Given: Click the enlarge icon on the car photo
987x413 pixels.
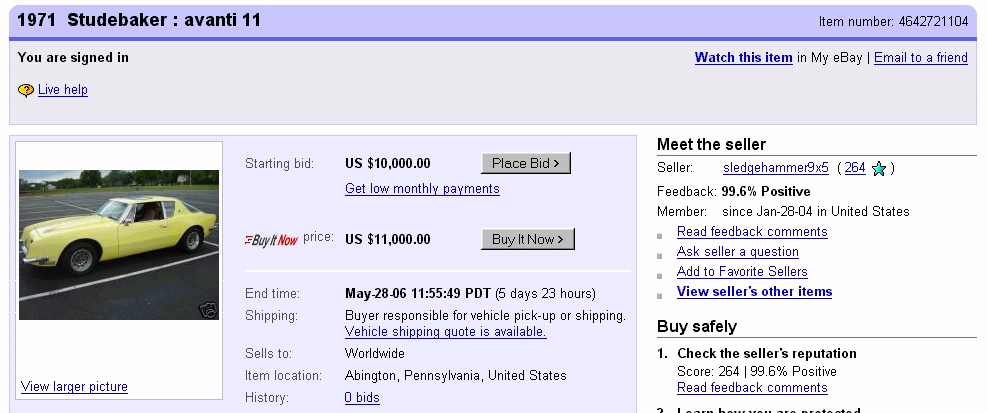Looking at the screenshot, I should point(208,310).
